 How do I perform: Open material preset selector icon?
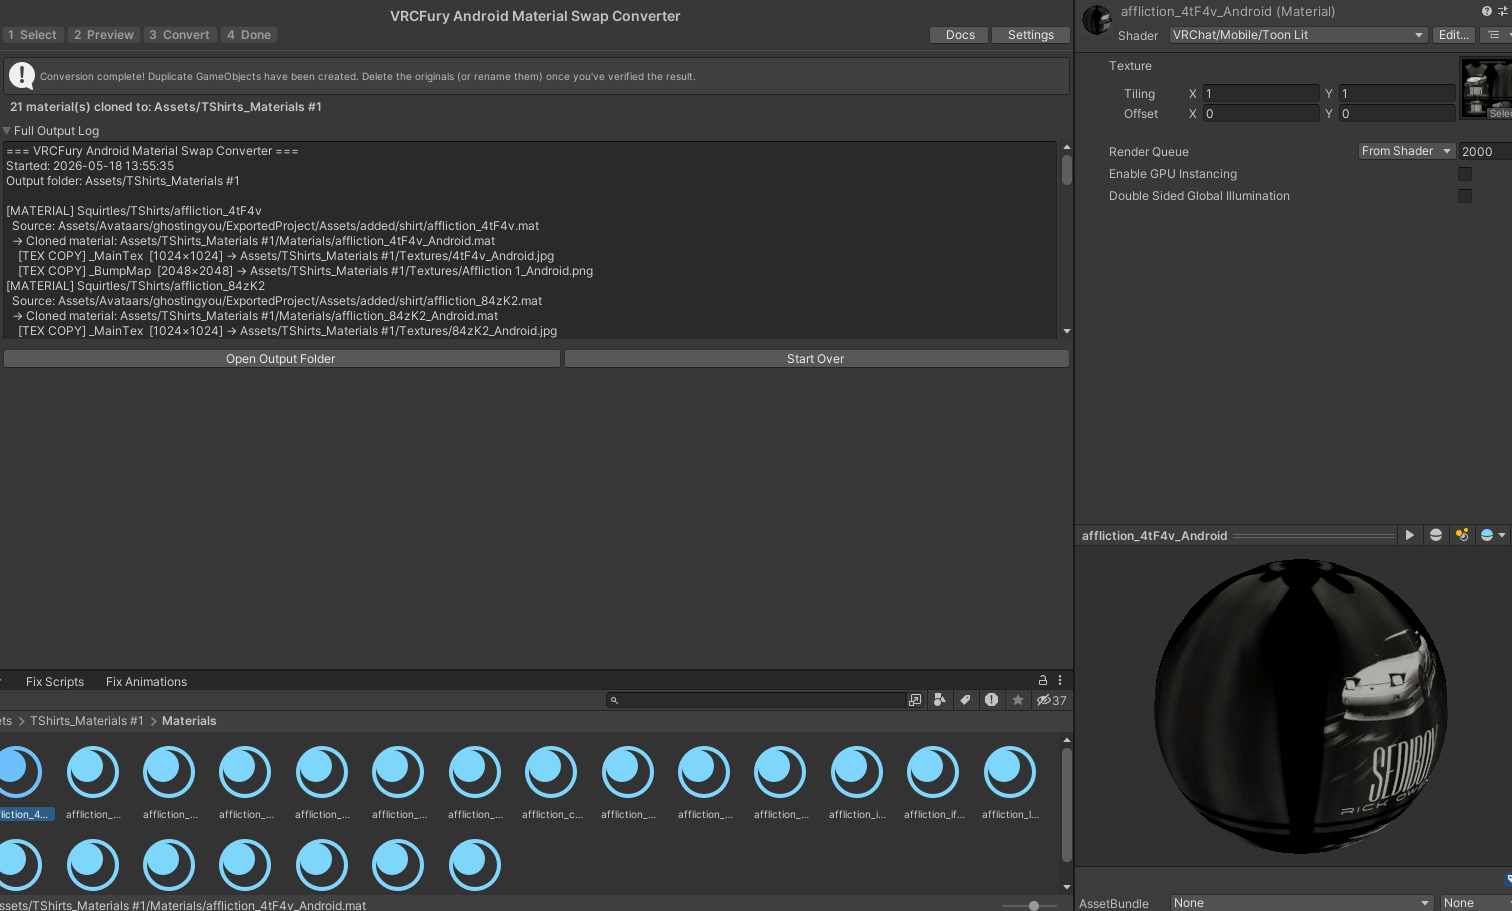1502,11
